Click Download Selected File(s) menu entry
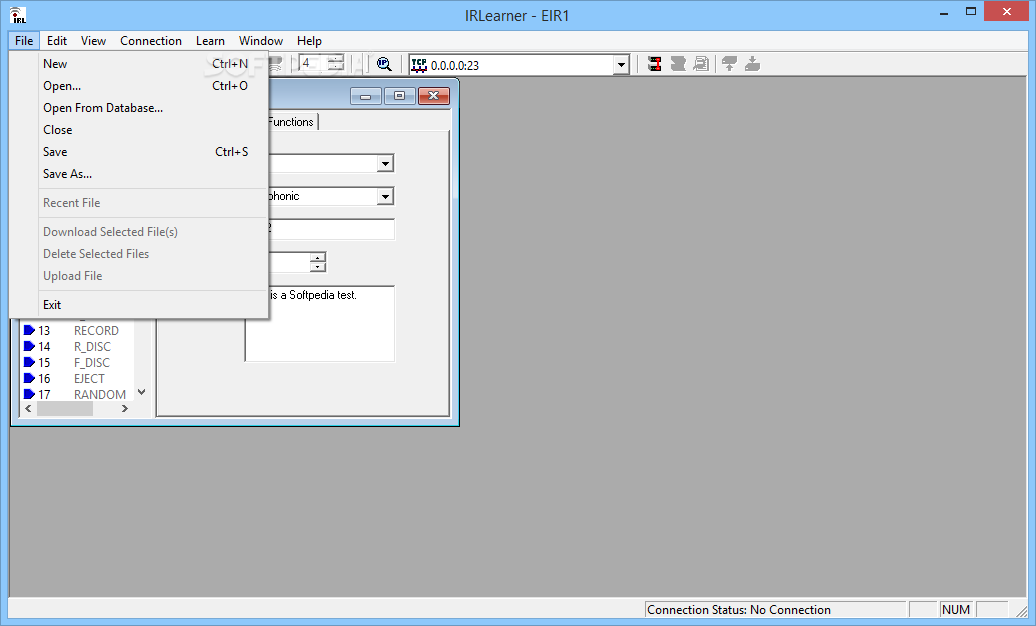Viewport: 1036px width, 626px height. tap(139, 231)
